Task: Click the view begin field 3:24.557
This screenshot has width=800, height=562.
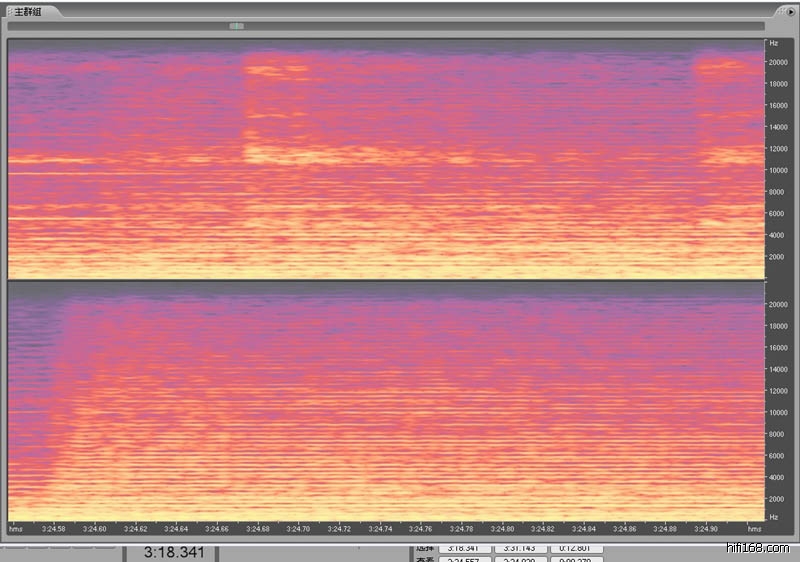Action: point(465,559)
